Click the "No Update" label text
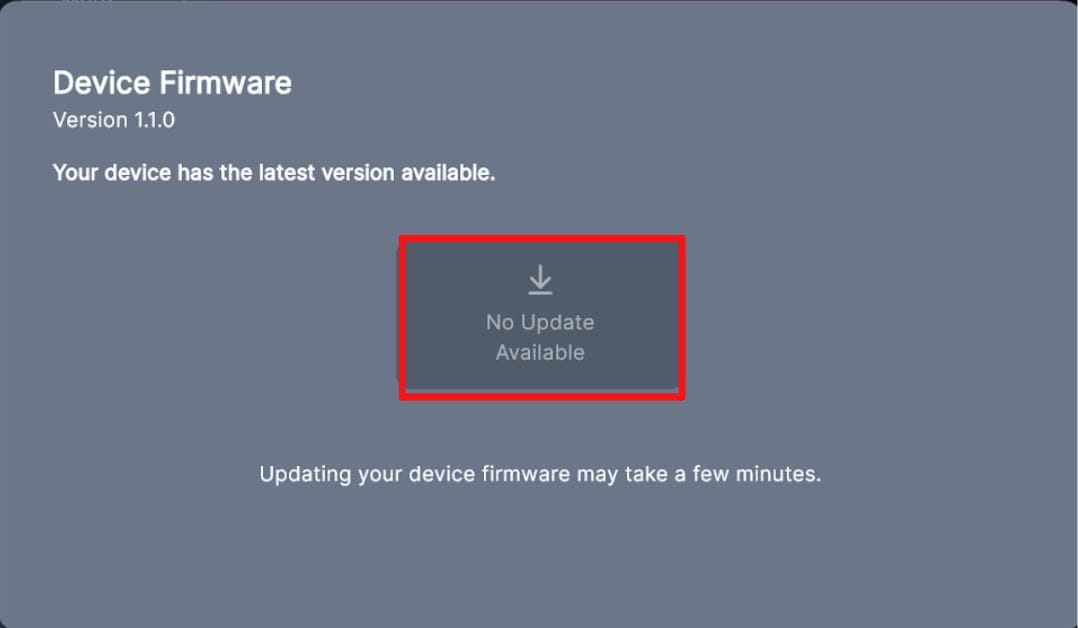The image size is (1078, 628). (540, 322)
